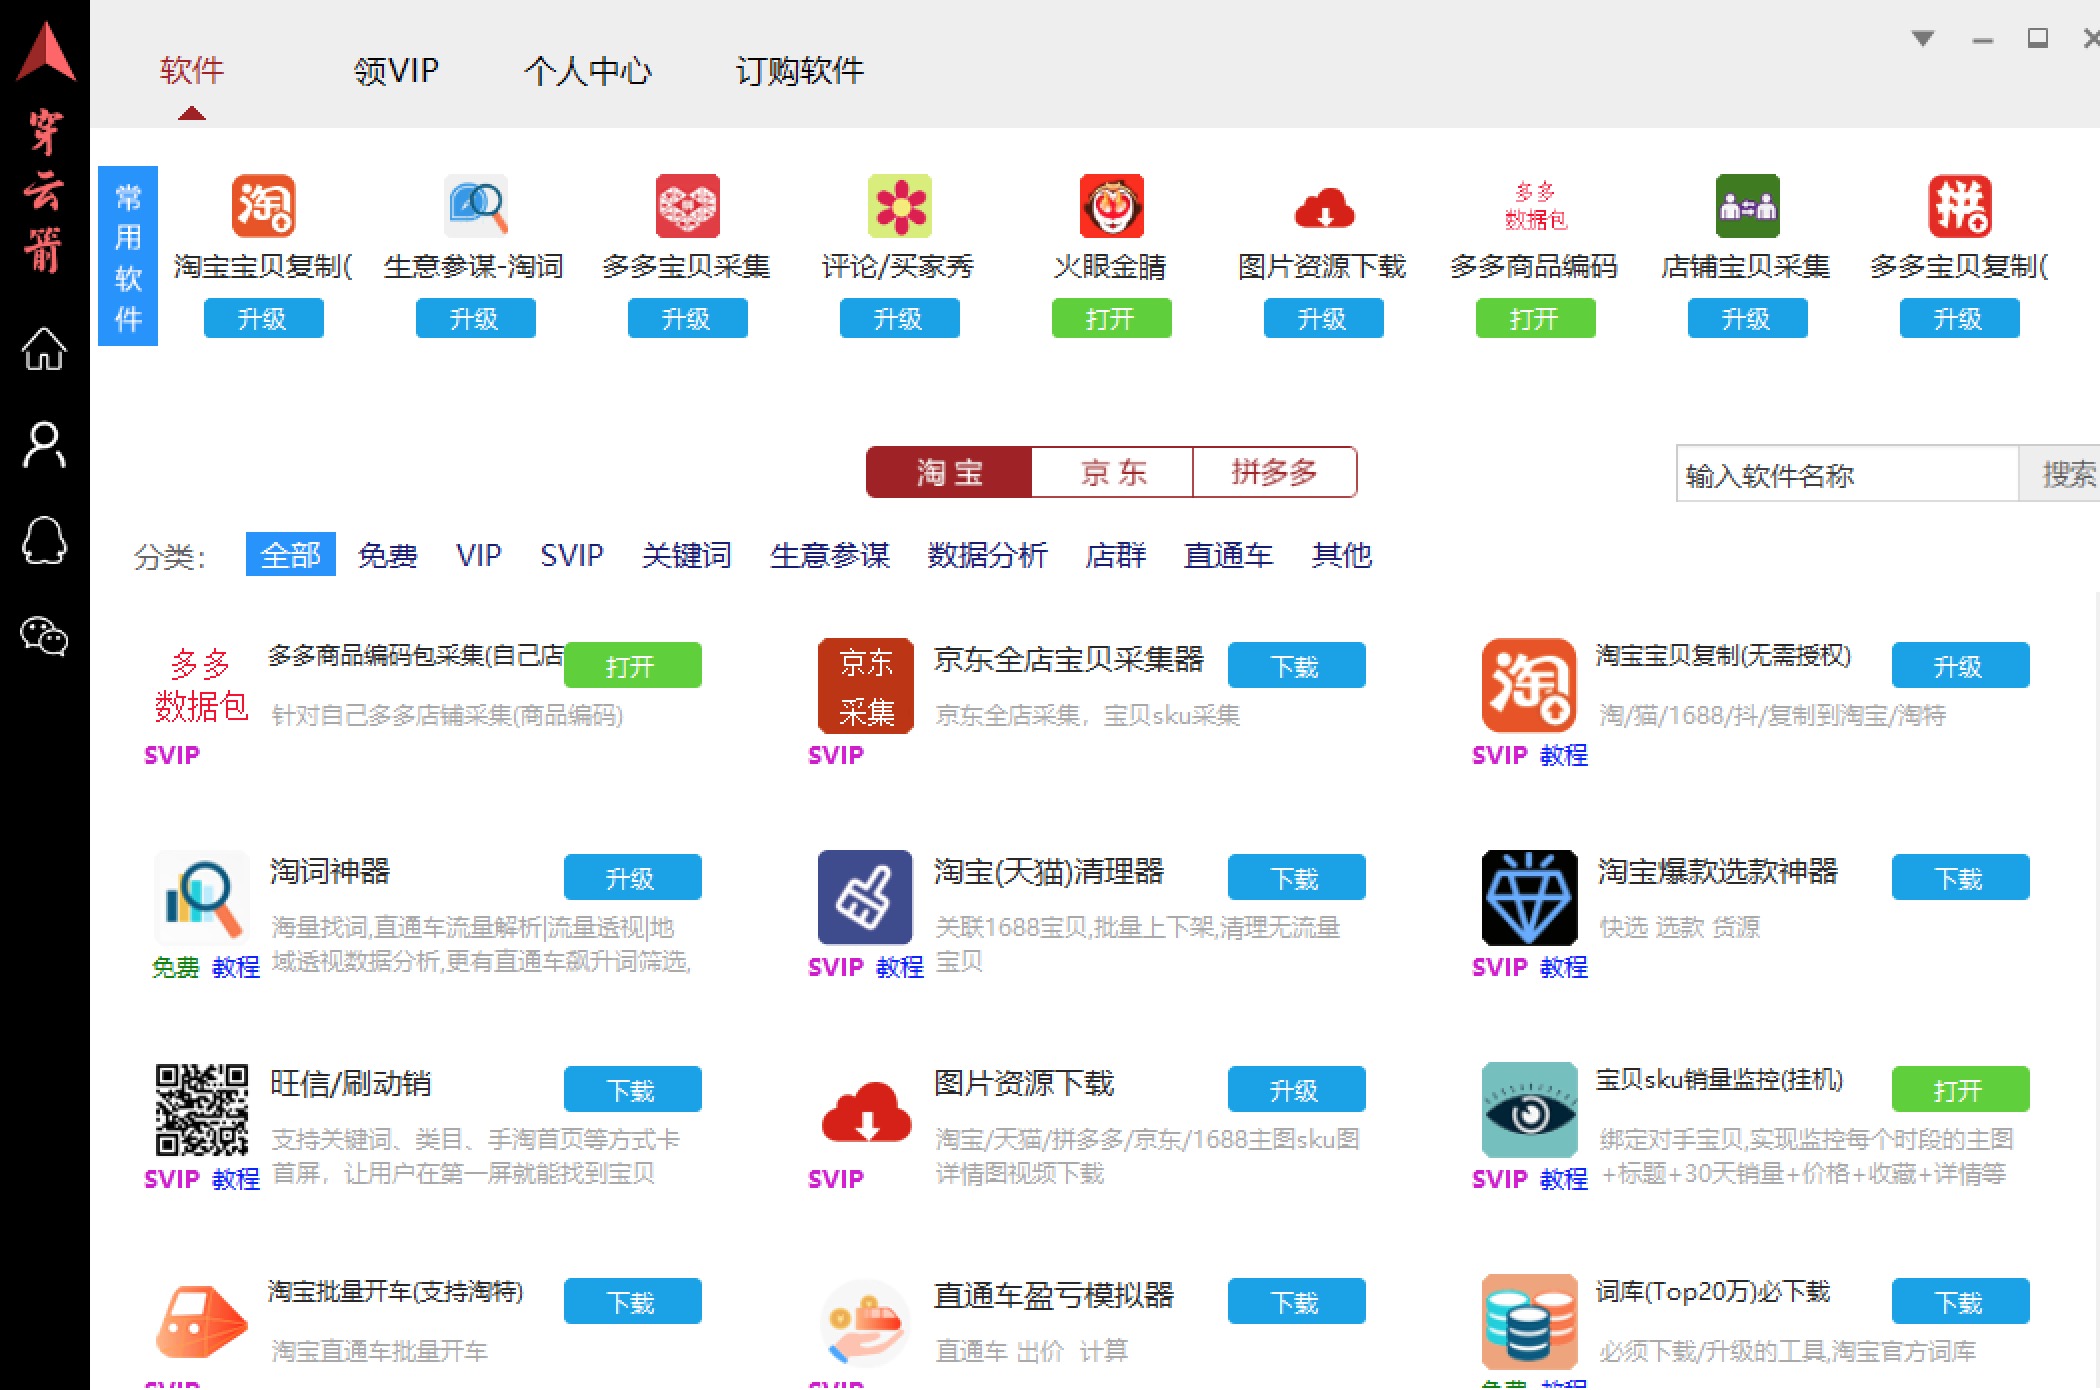Image resolution: width=2100 pixels, height=1390 pixels.
Task: Filter category by 关键词
Action: pos(686,555)
